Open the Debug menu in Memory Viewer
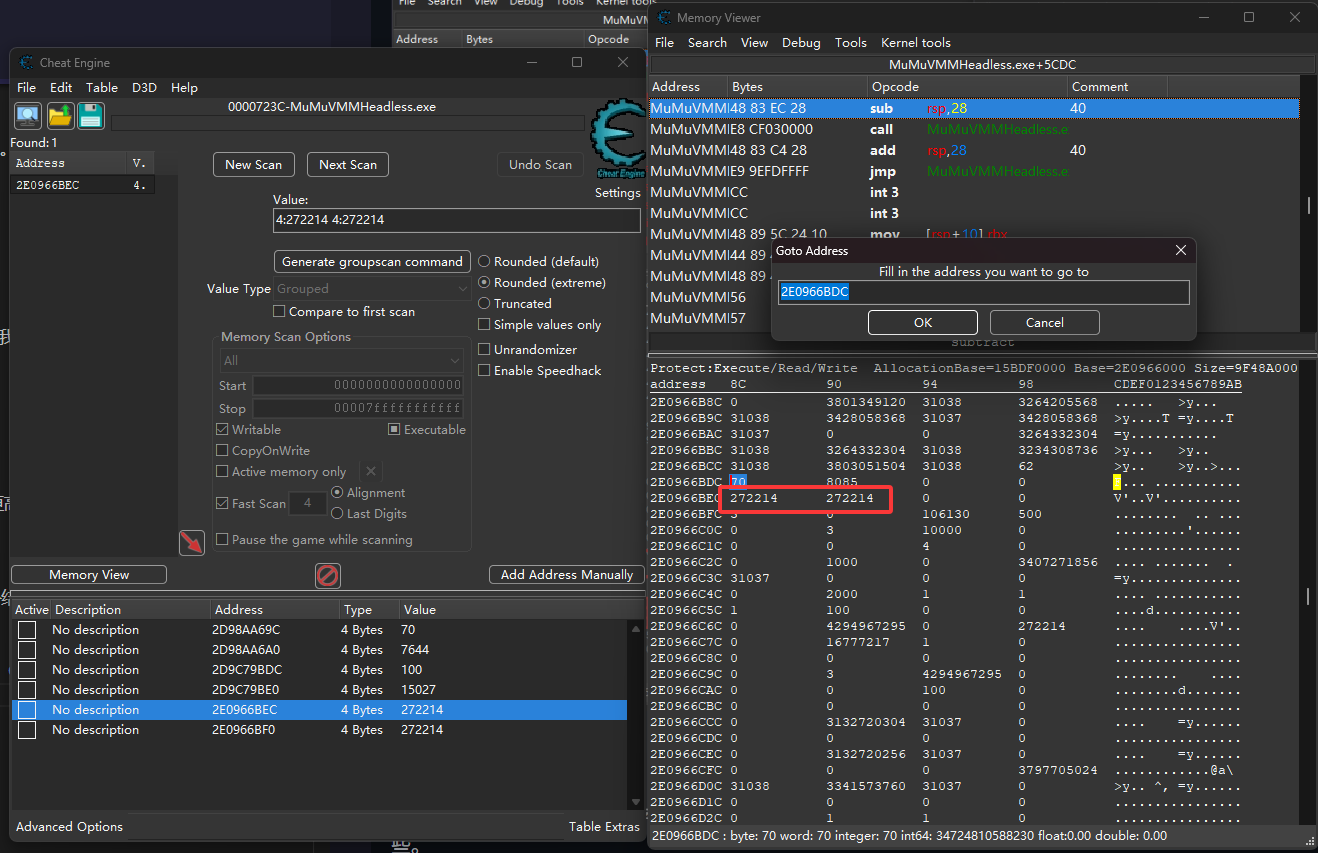Image resolution: width=1318 pixels, height=853 pixels. click(801, 43)
